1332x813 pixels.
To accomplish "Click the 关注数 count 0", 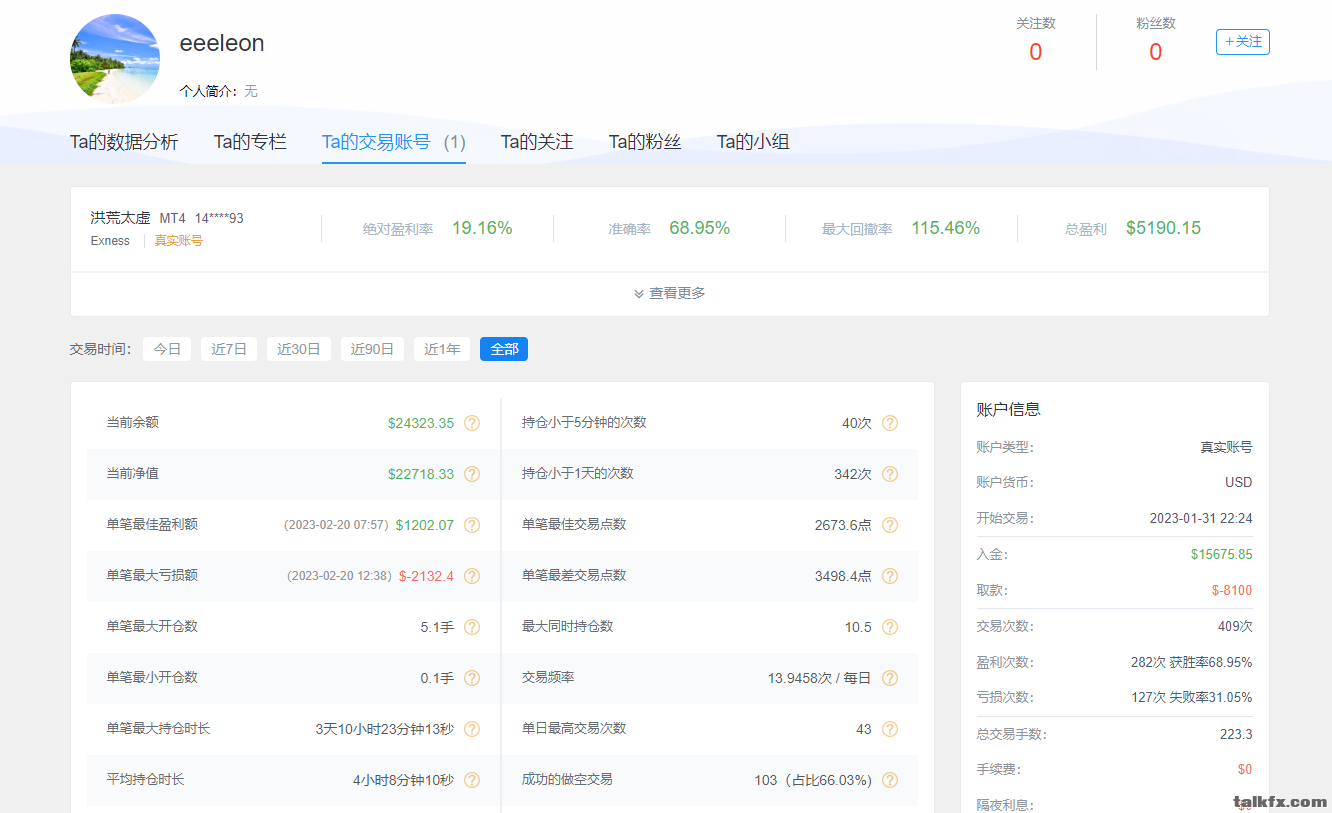I will click(x=1036, y=52).
